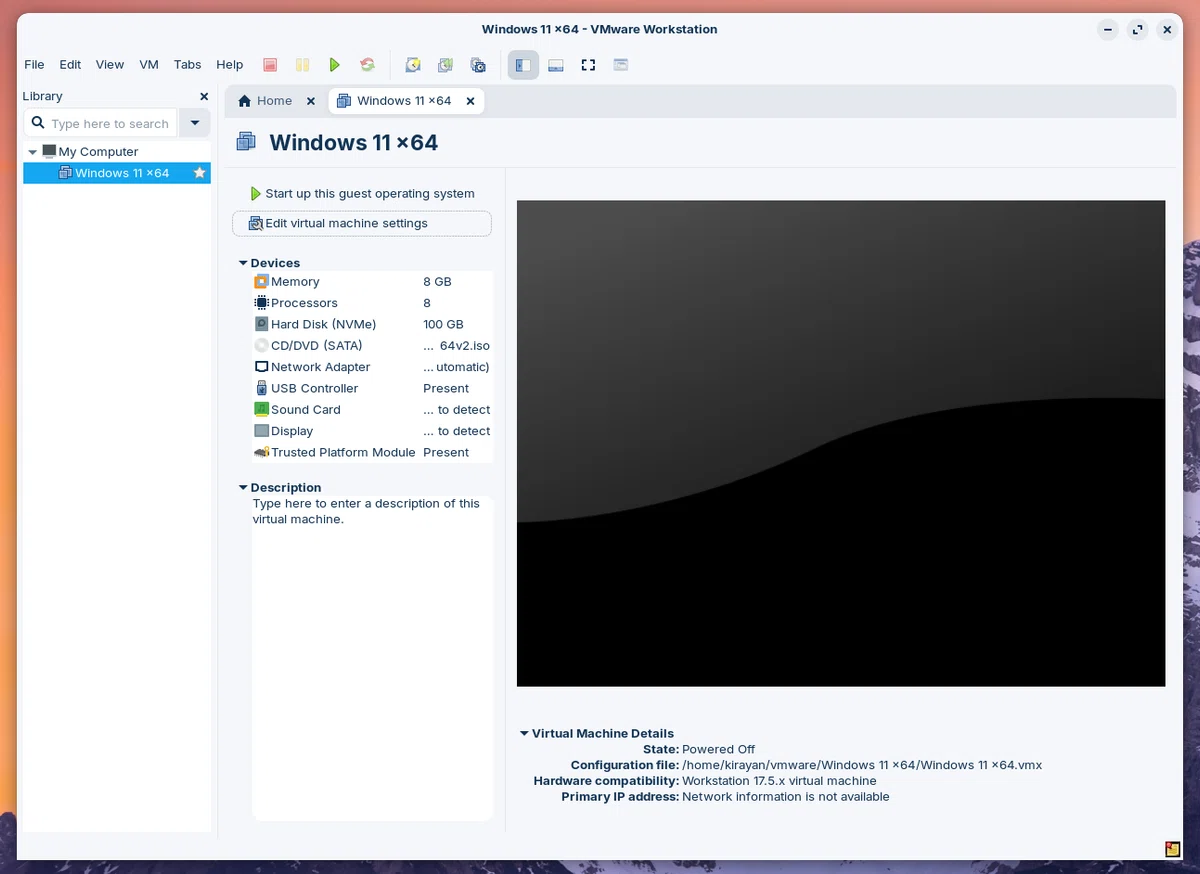Click the home icon in the Home tab
The width and height of the screenshot is (1200, 874).
tap(244, 101)
